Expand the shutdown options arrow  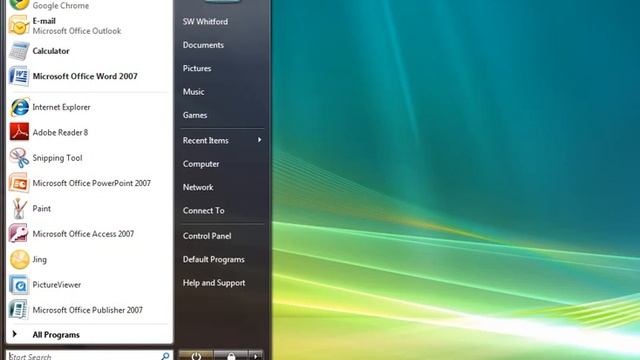coord(256,356)
